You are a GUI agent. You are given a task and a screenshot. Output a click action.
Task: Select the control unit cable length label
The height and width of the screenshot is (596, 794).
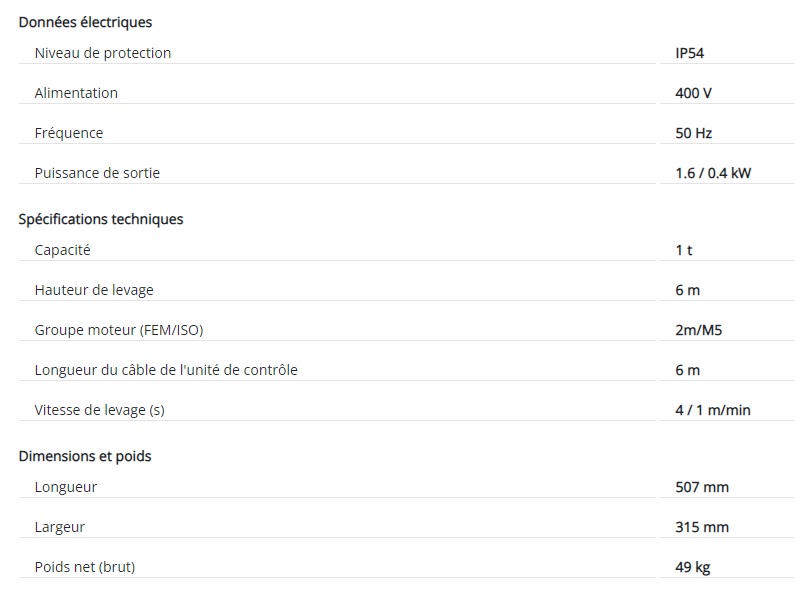coord(166,370)
